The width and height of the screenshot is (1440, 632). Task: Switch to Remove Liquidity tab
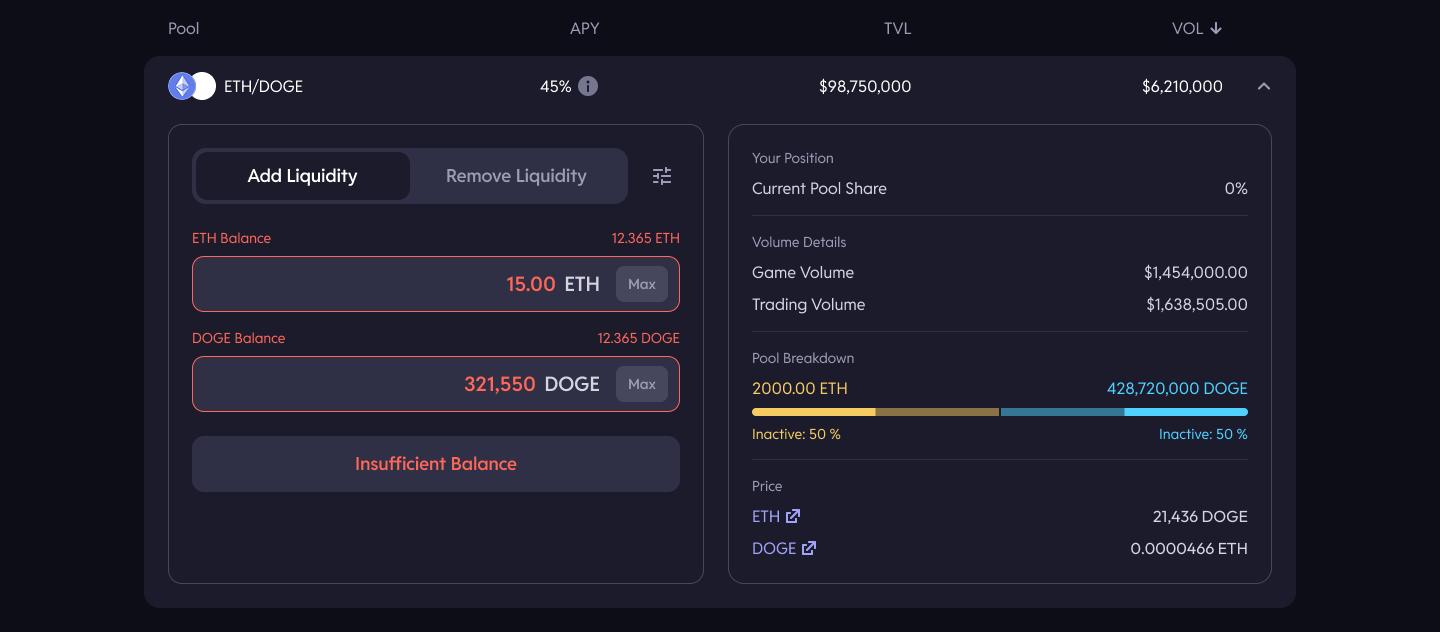pyautogui.click(x=516, y=176)
